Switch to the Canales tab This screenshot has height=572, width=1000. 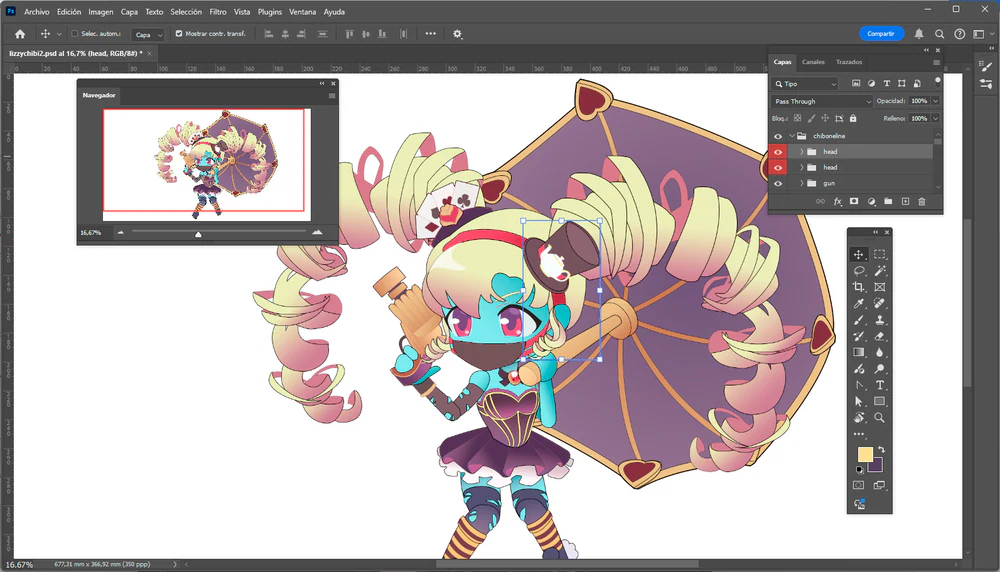pyautogui.click(x=813, y=62)
